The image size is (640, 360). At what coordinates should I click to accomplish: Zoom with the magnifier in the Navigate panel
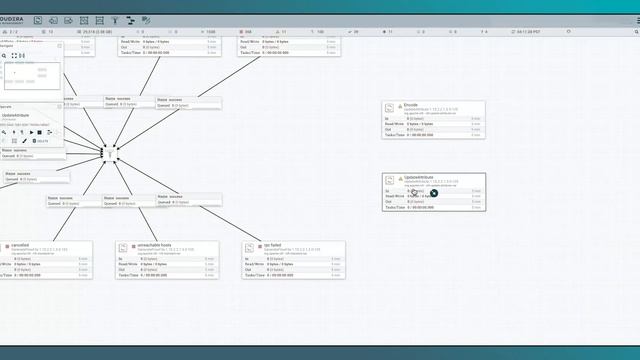[4, 56]
